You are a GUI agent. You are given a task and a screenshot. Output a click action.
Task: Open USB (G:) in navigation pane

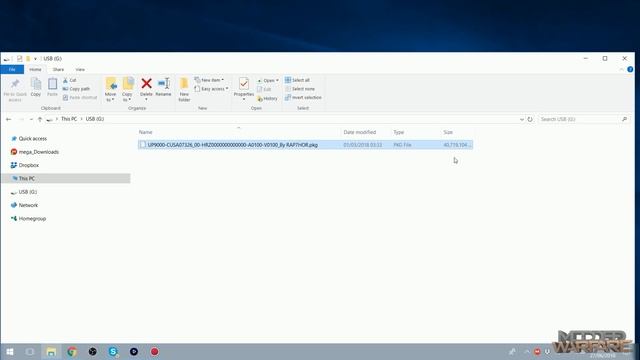(27, 192)
